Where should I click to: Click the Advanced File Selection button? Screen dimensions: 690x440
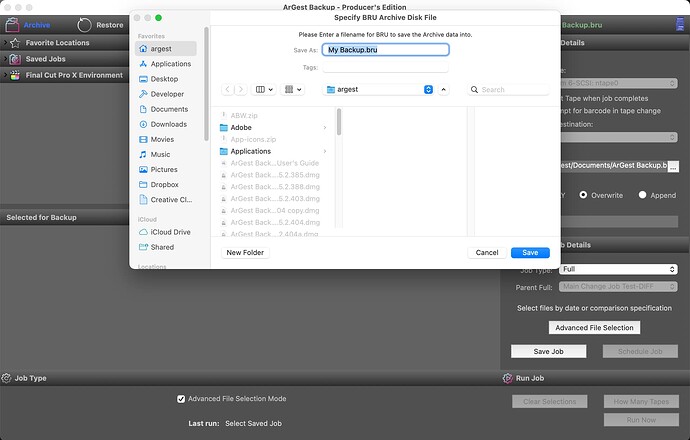pyautogui.click(x=594, y=327)
